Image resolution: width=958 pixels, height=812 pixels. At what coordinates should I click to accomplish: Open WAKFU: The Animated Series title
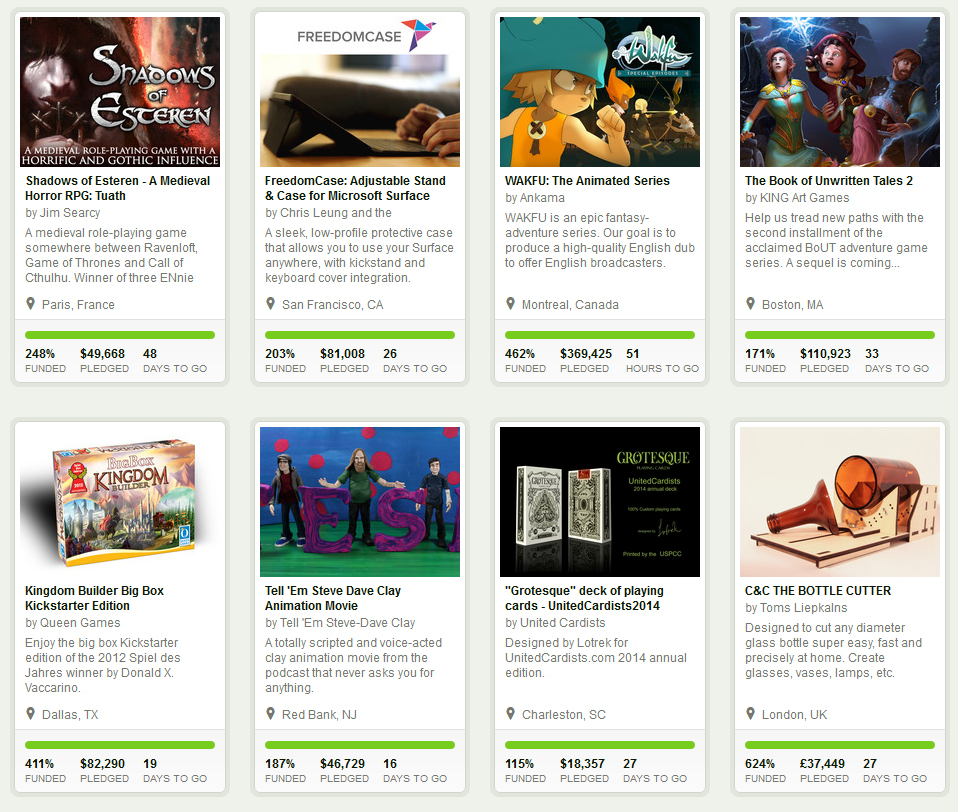587,181
